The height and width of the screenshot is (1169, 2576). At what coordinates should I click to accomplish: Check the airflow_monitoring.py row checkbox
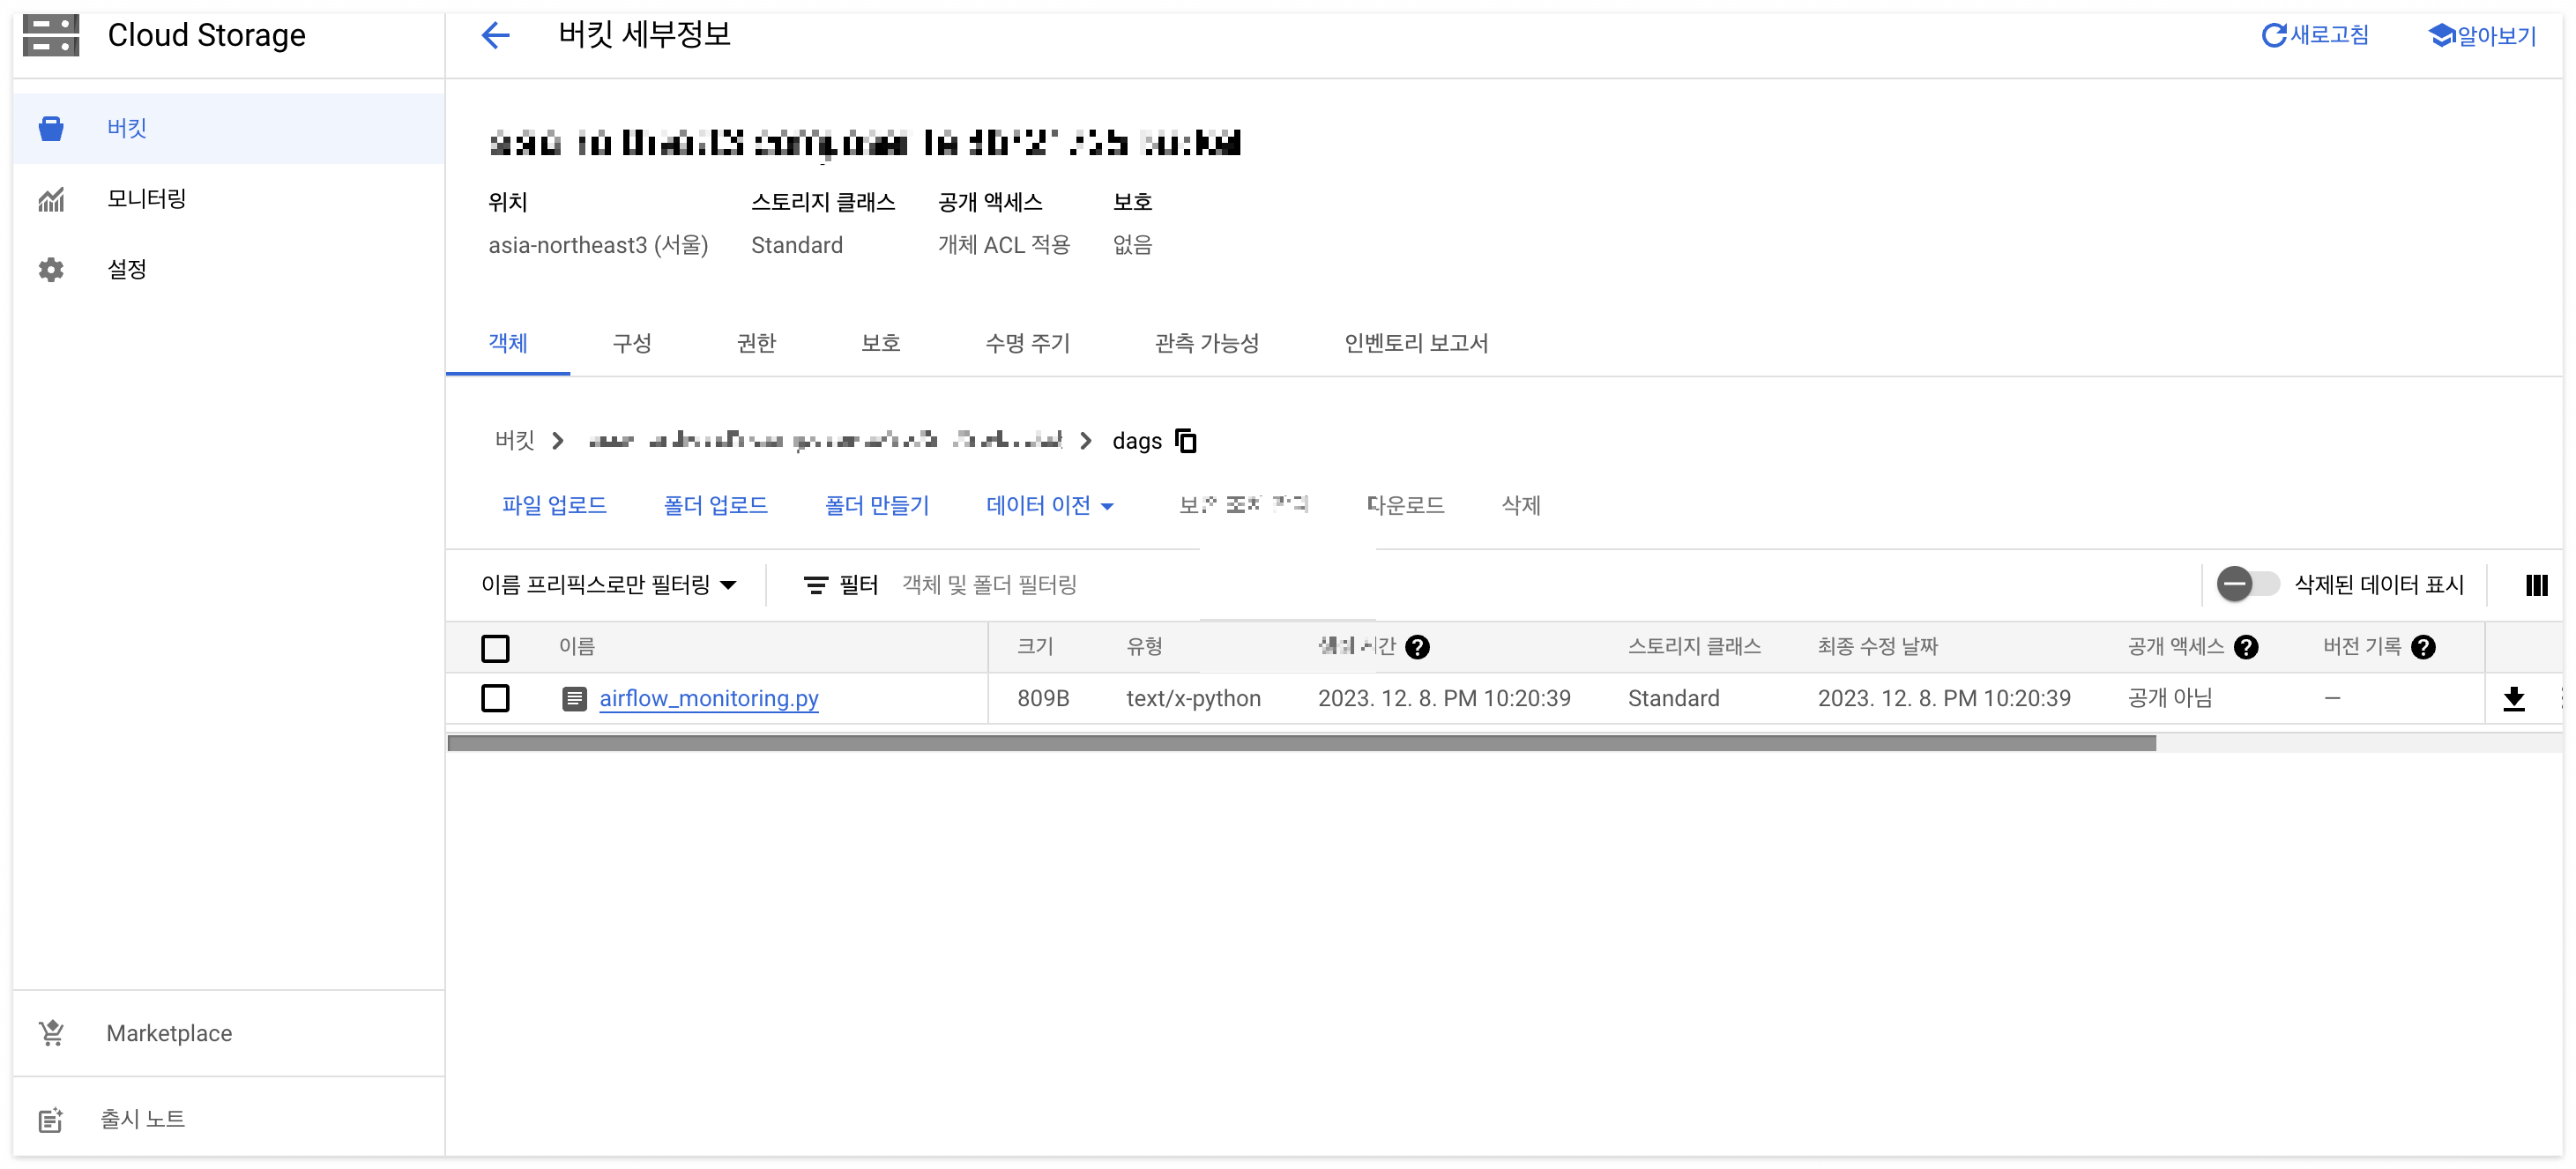pos(495,698)
